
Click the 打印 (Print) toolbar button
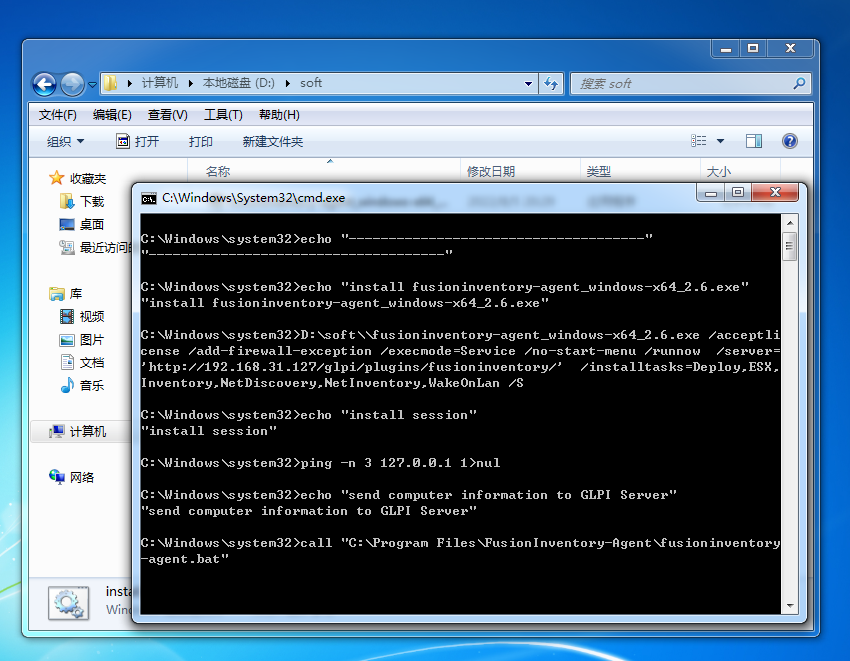(x=200, y=141)
